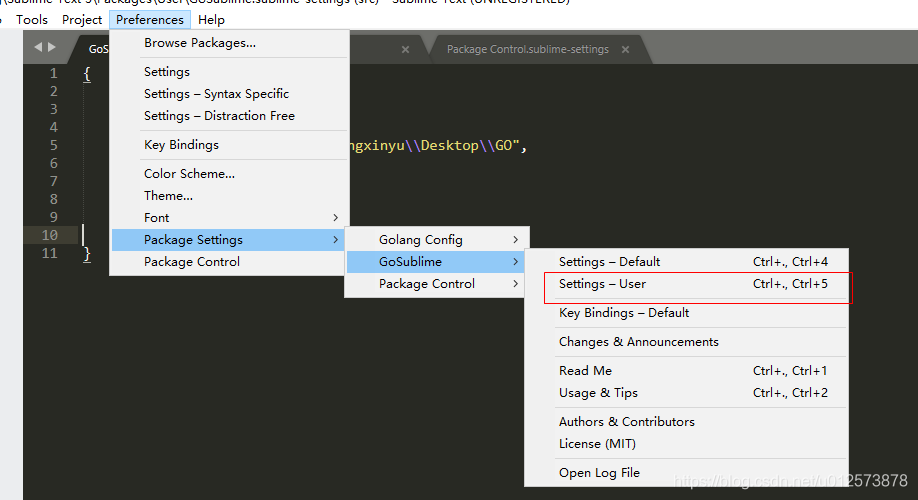Viewport: 918px width, 500px height.
Task: Open License (MIT) entry
Action: [x=686, y=444]
